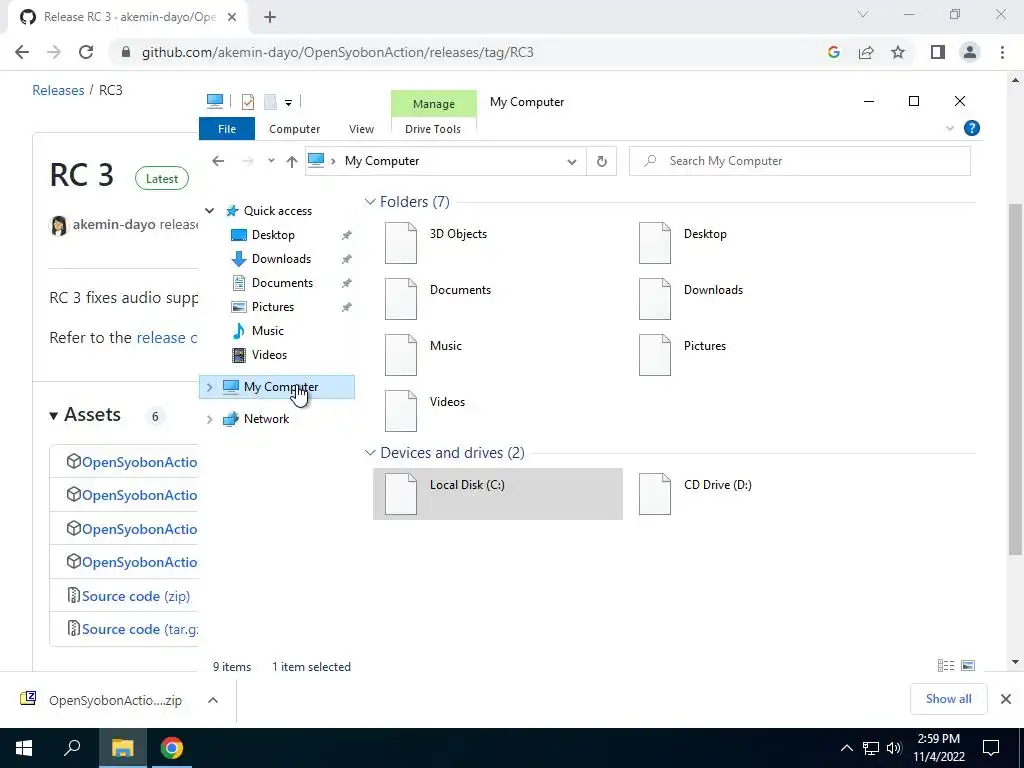Open the downloaded OpenSyobonActio zip file
The height and width of the screenshot is (768, 1024).
coord(116,700)
